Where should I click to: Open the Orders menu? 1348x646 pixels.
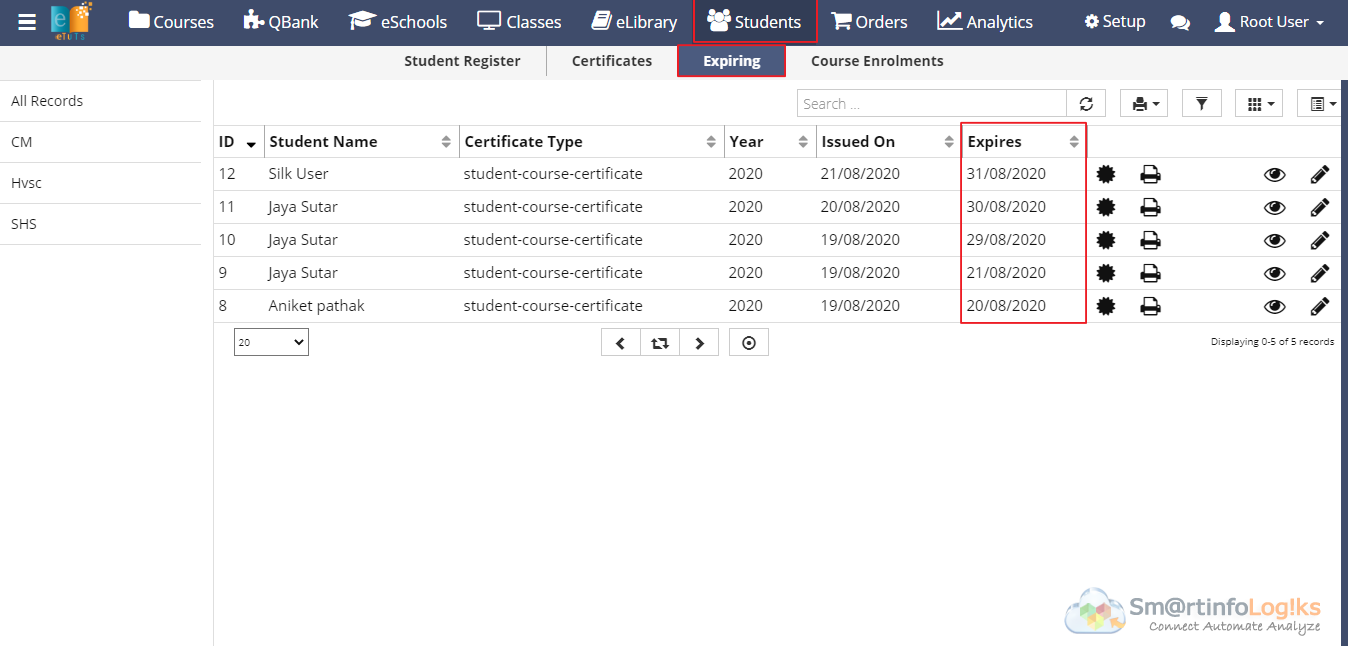[870, 22]
